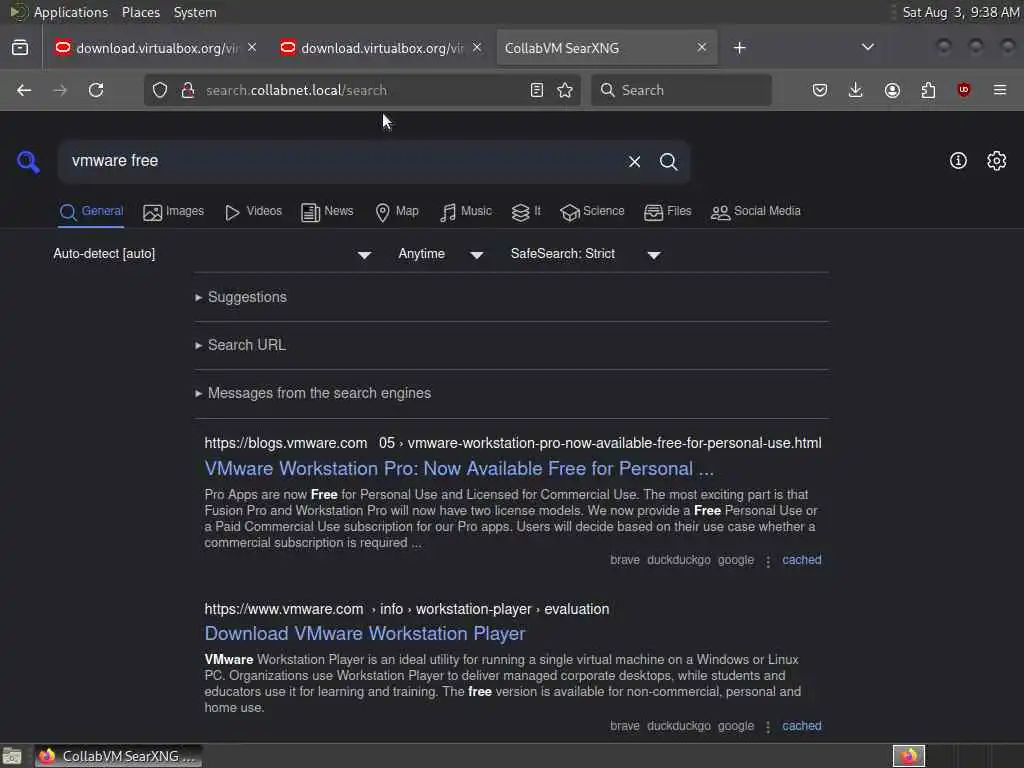1024x768 pixels.
Task: Open SearXNG preferences gear icon
Action: click(997, 161)
